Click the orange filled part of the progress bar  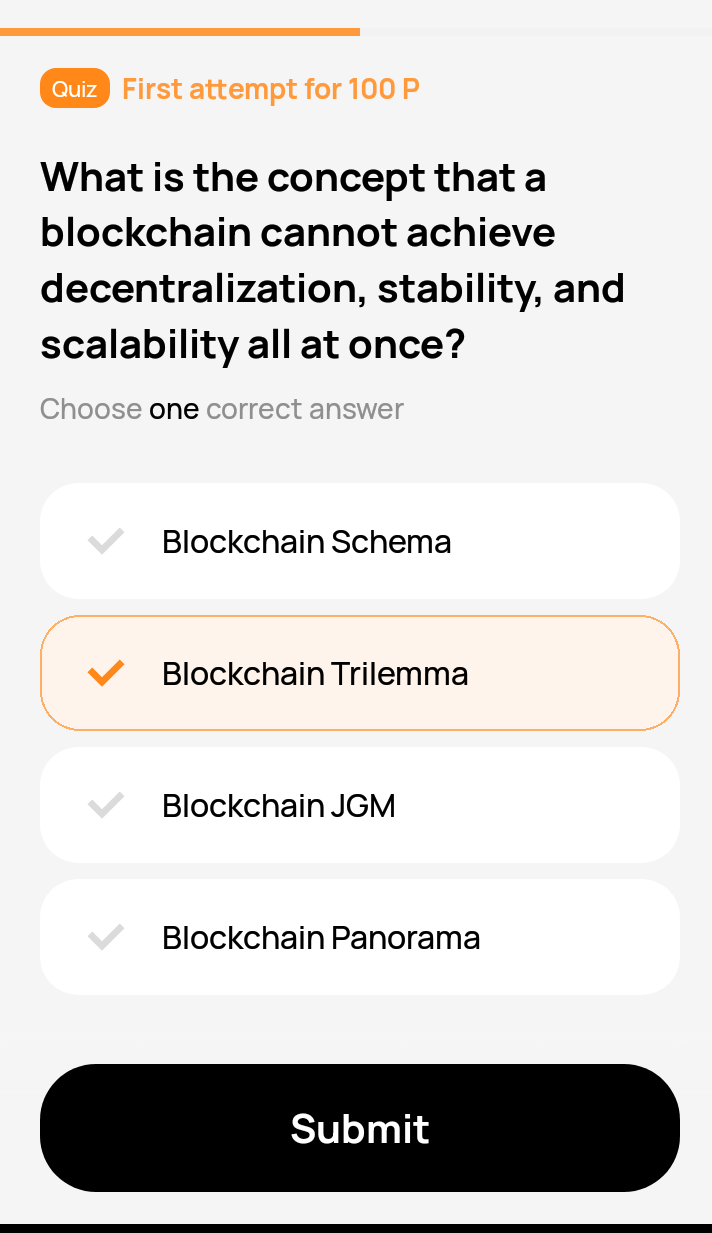click(x=180, y=32)
